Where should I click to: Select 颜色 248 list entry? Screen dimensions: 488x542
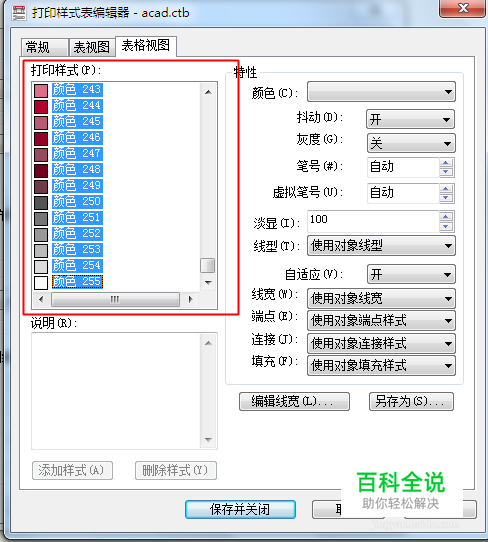click(x=77, y=169)
